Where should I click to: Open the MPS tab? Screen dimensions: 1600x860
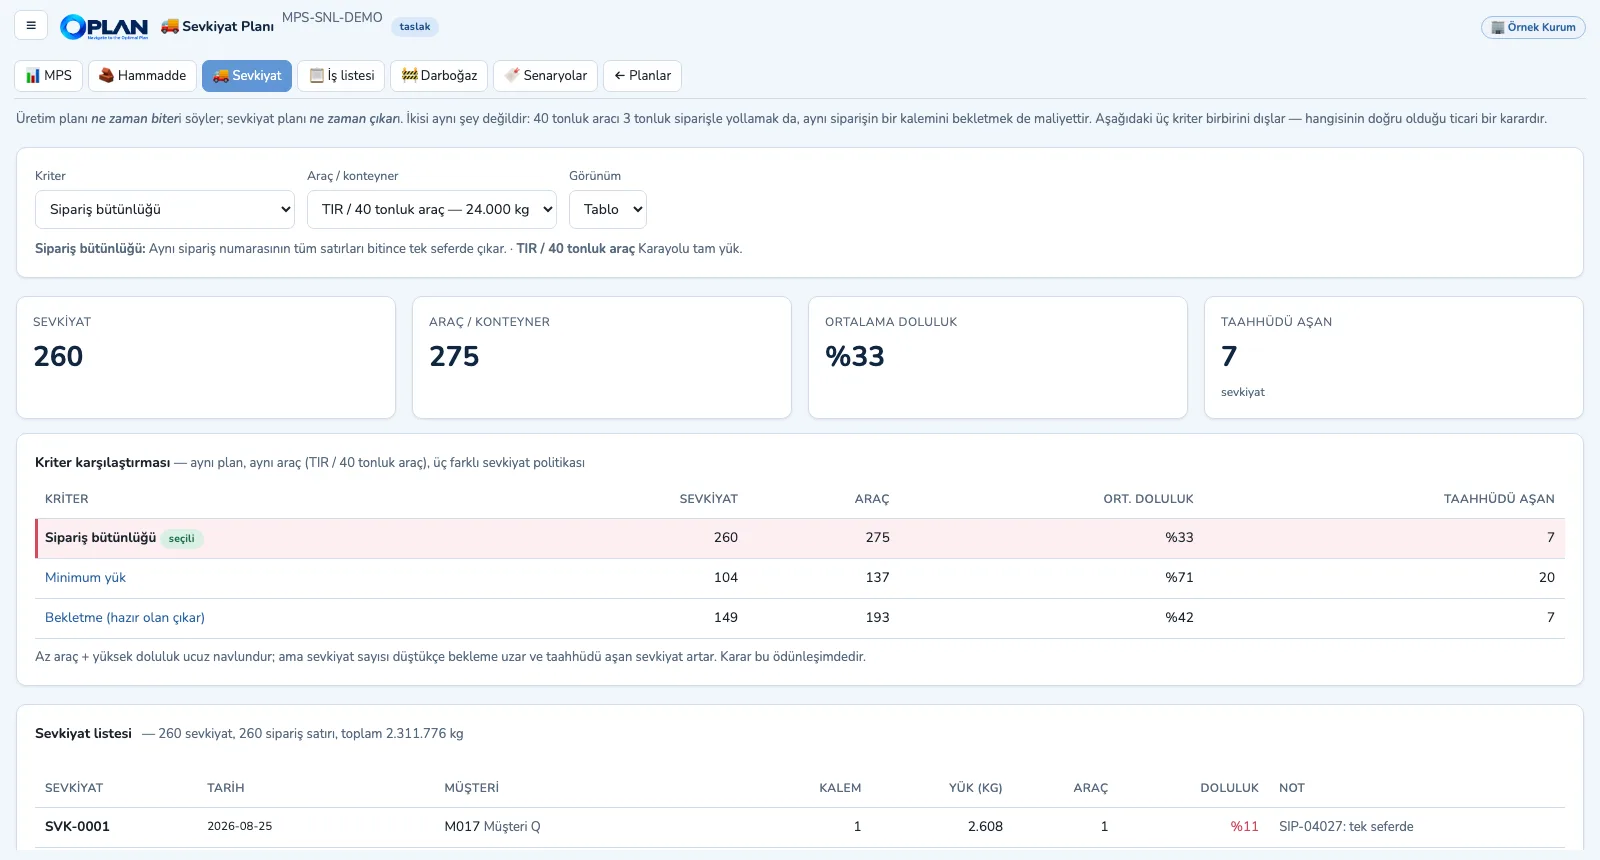(49, 76)
